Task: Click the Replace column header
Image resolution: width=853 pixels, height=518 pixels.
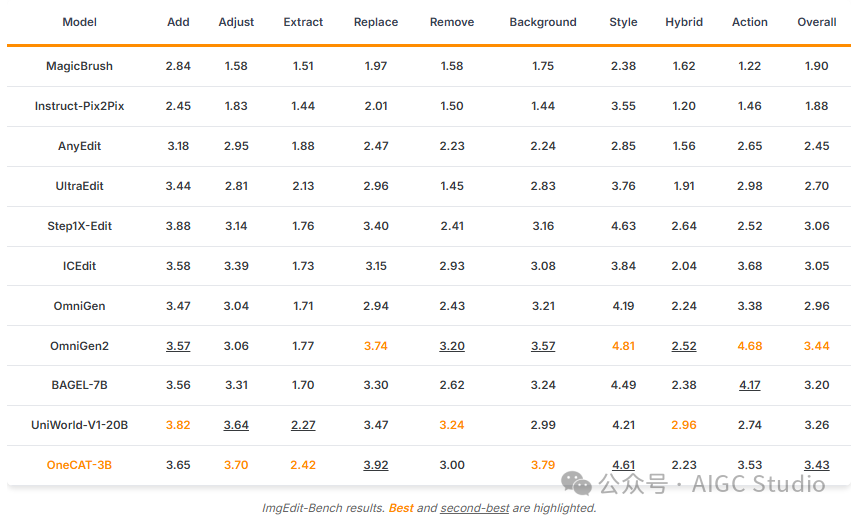Action: [376, 22]
